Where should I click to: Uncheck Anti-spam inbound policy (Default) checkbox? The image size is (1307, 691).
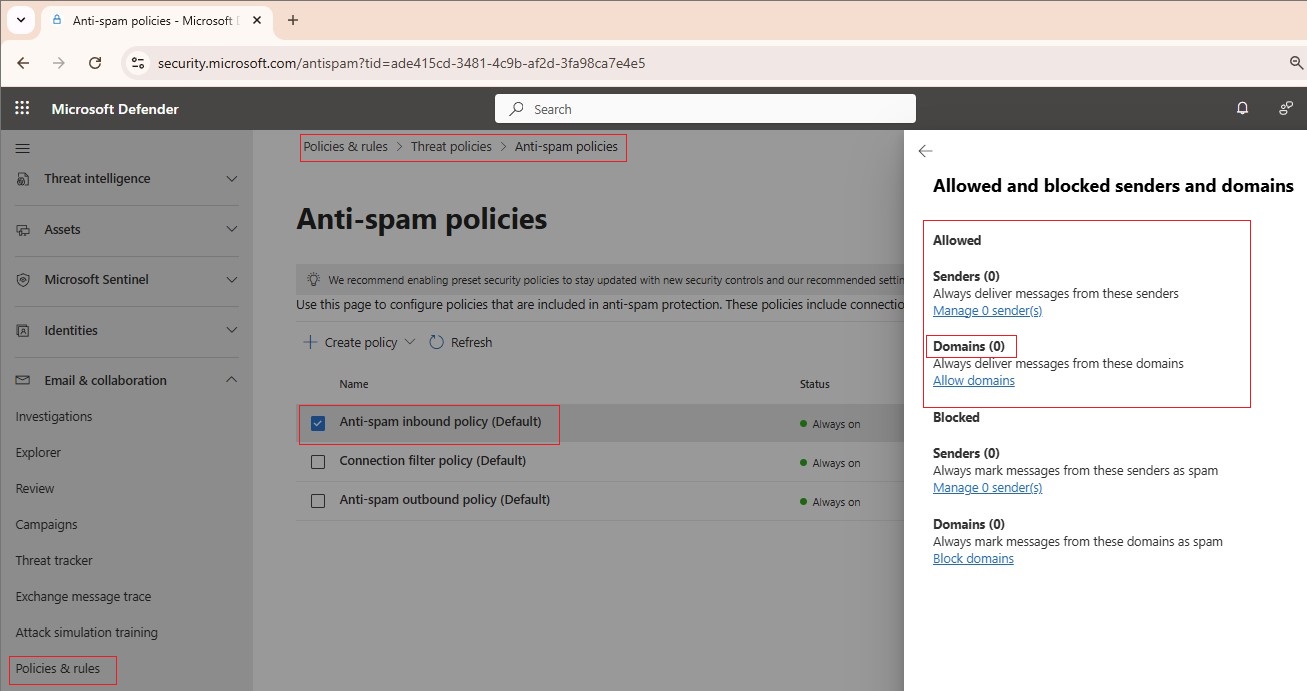pos(318,424)
